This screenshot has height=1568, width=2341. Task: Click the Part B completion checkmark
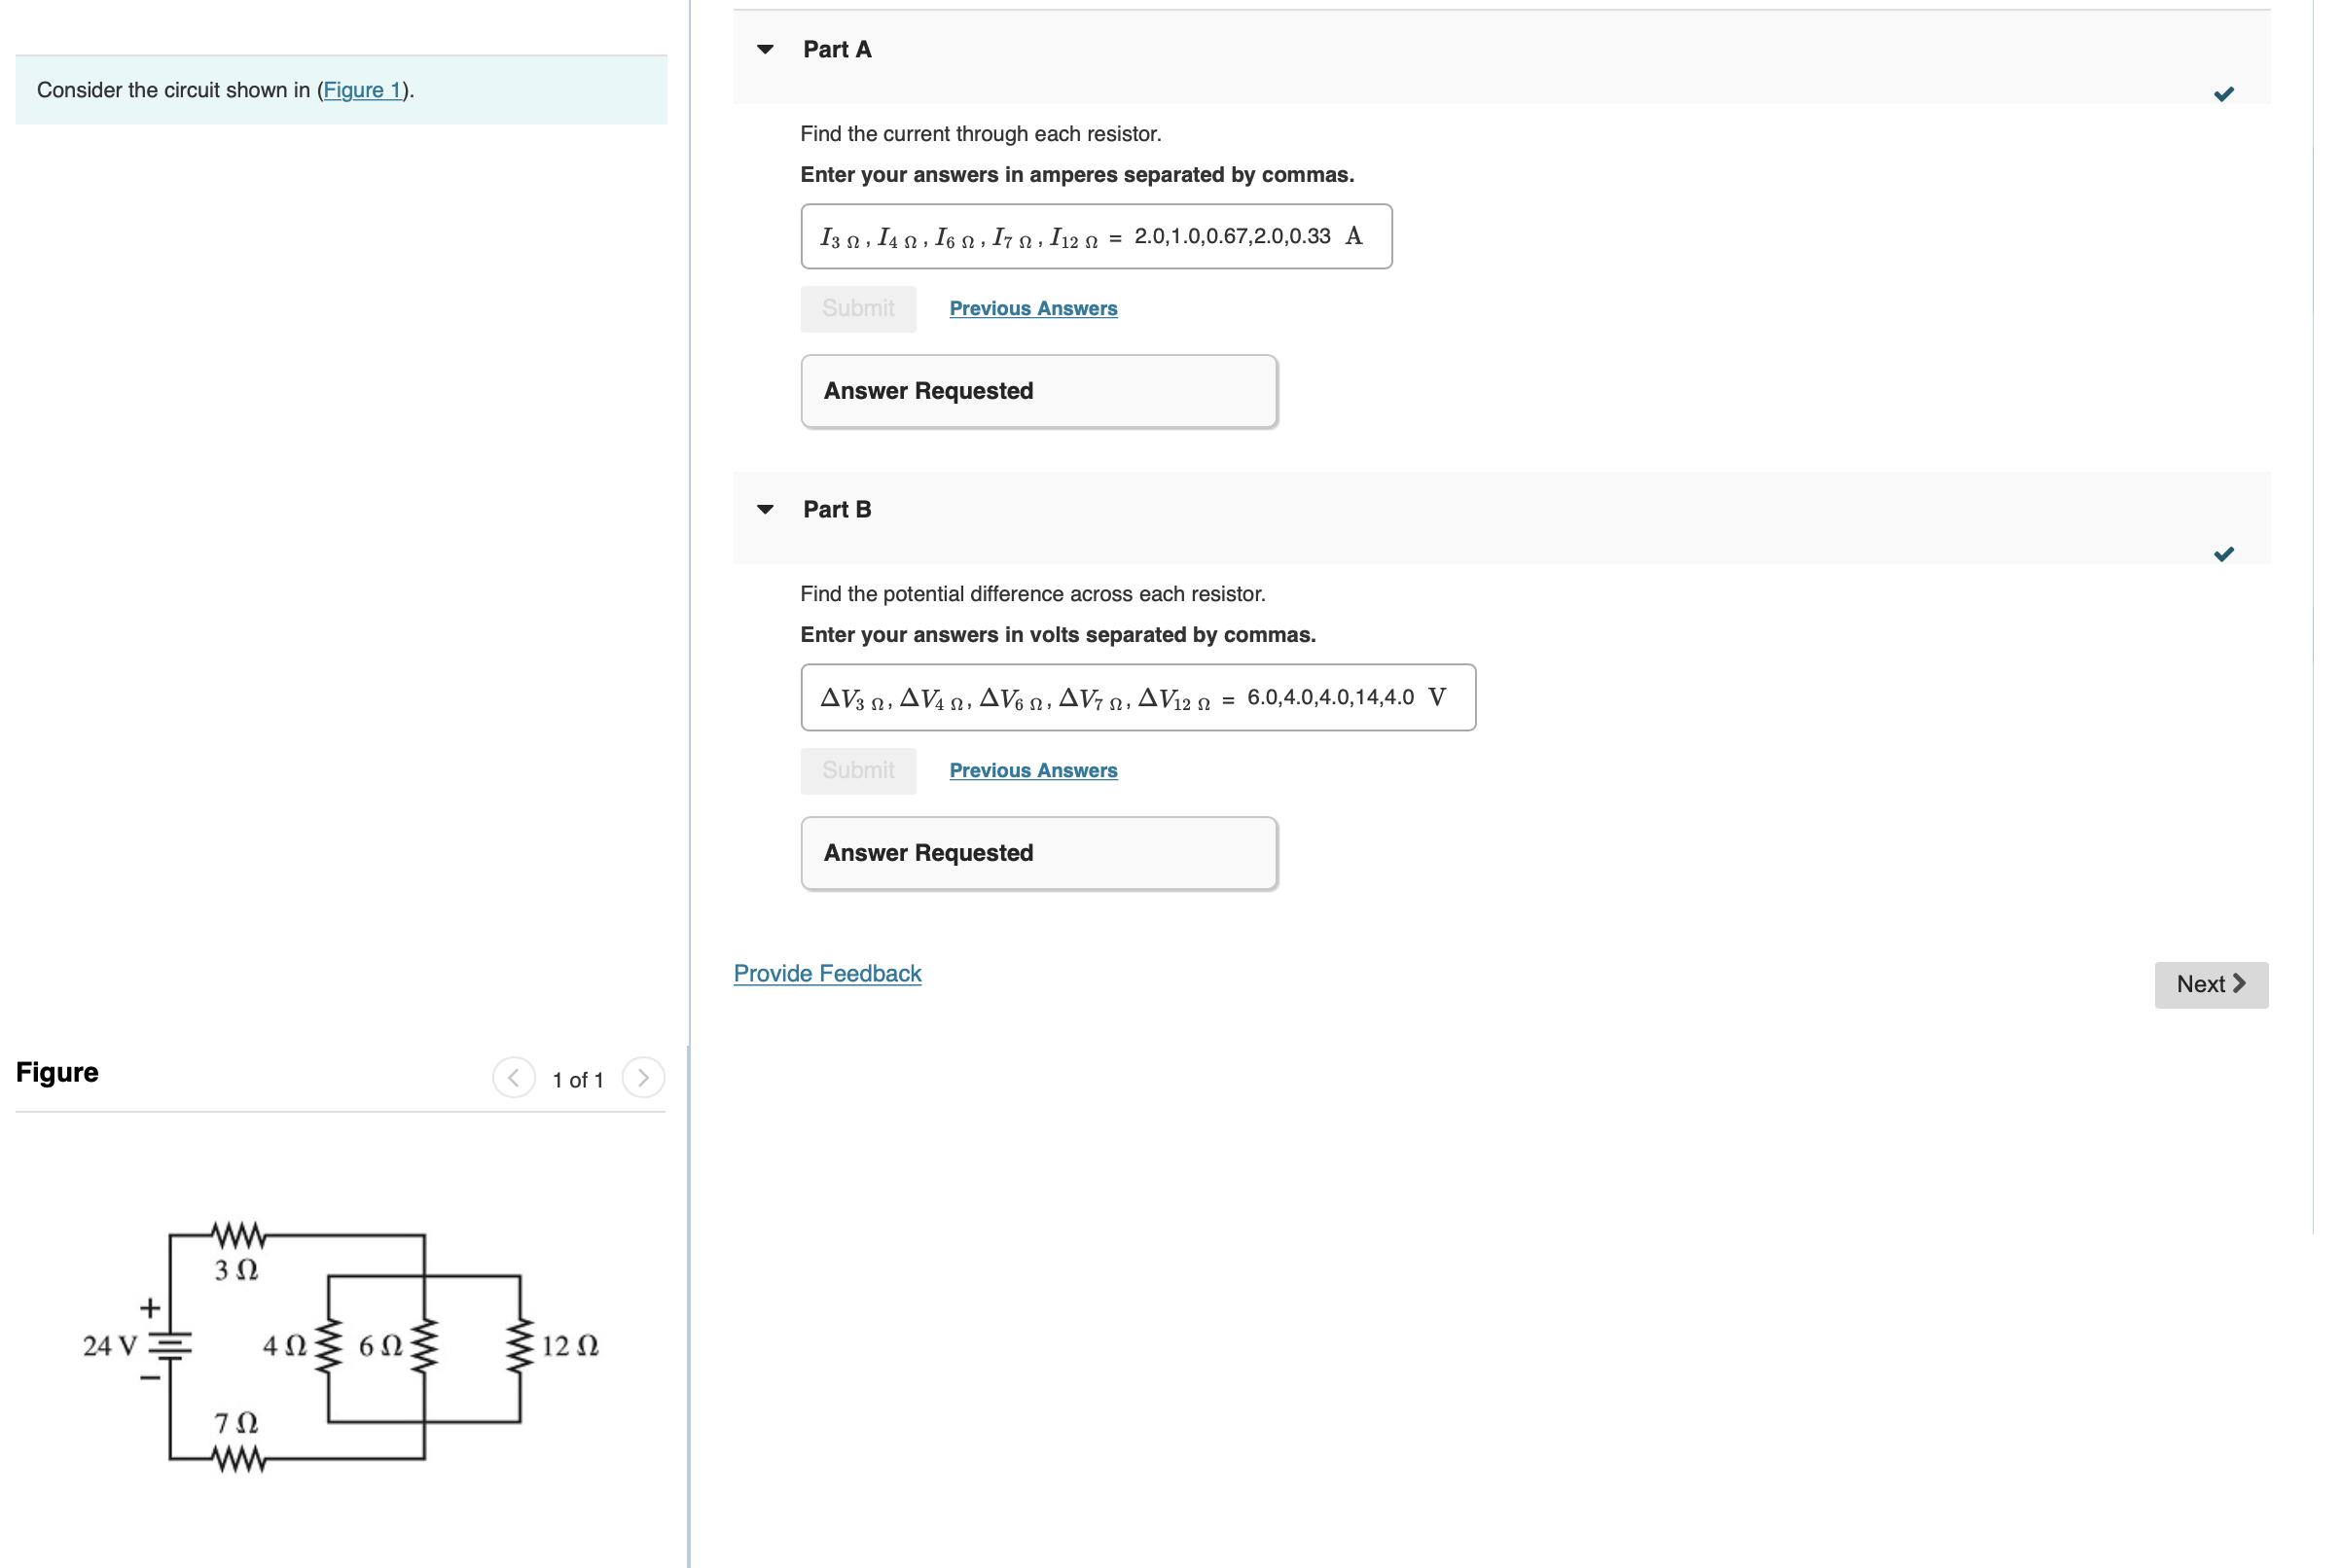(x=2222, y=554)
